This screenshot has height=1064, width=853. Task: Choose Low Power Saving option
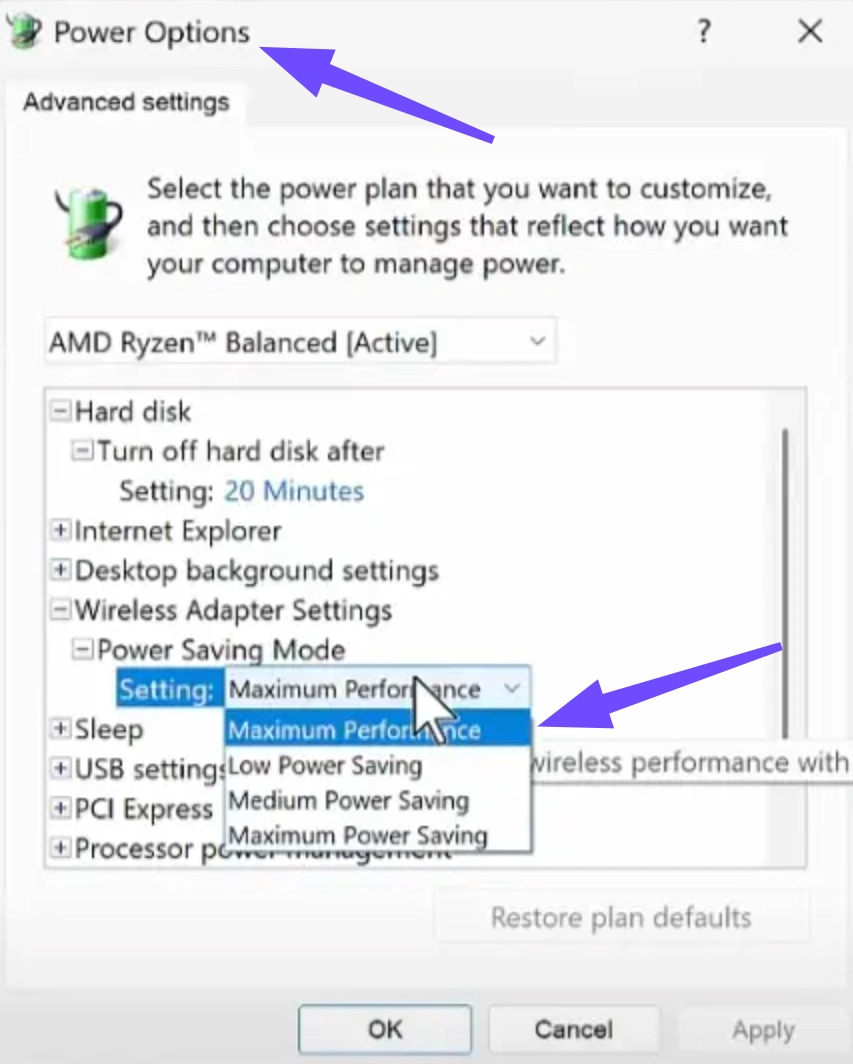coord(326,766)
